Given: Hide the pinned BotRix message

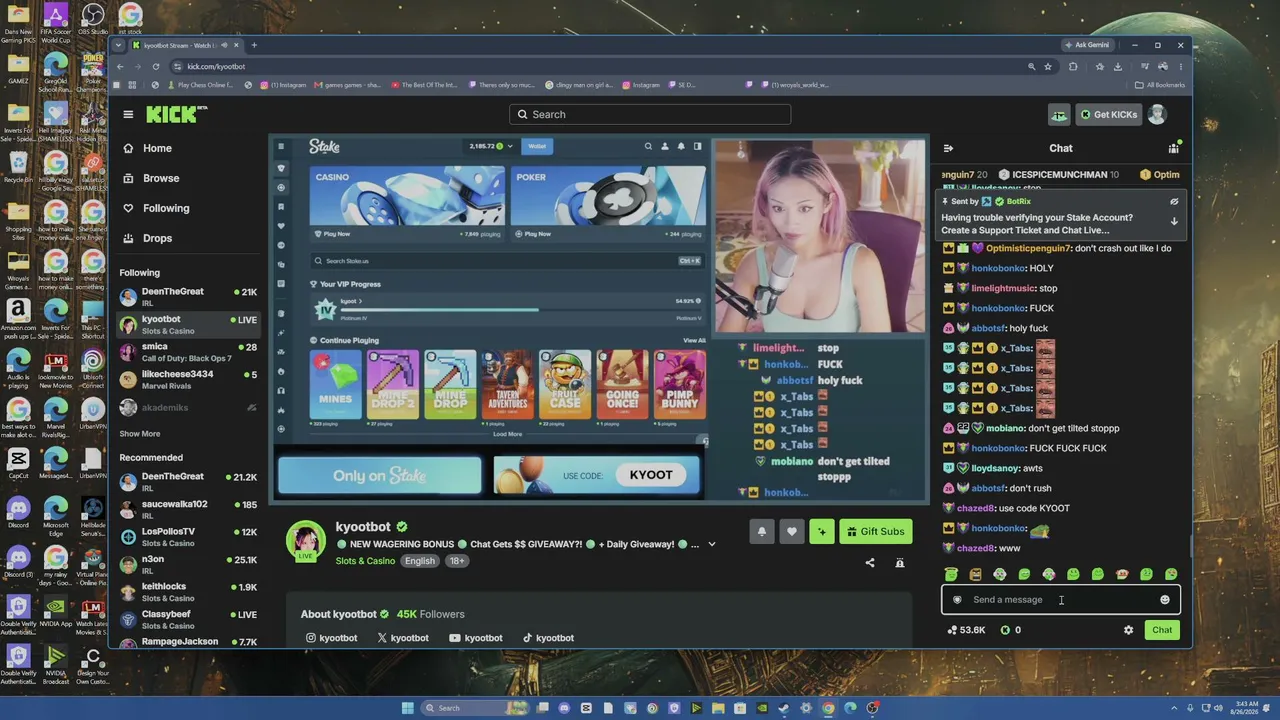Looking at the screenshot, I should (x=1174, y=201).
